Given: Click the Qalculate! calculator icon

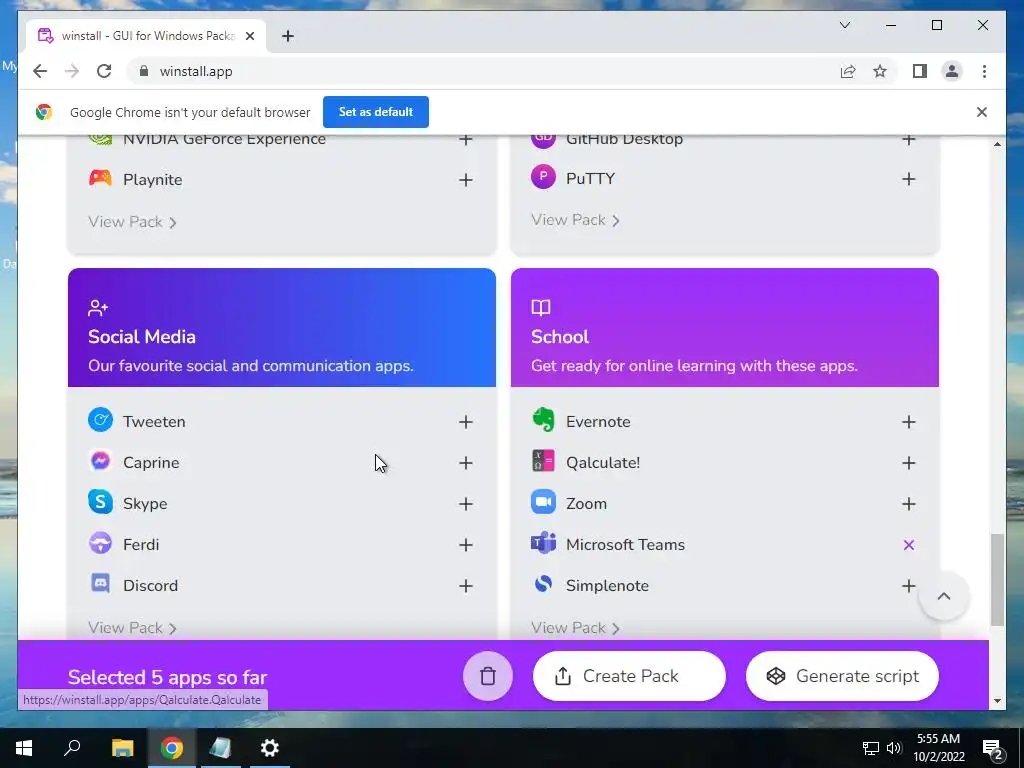Looking at the screenshot, I should pos(543,461).
